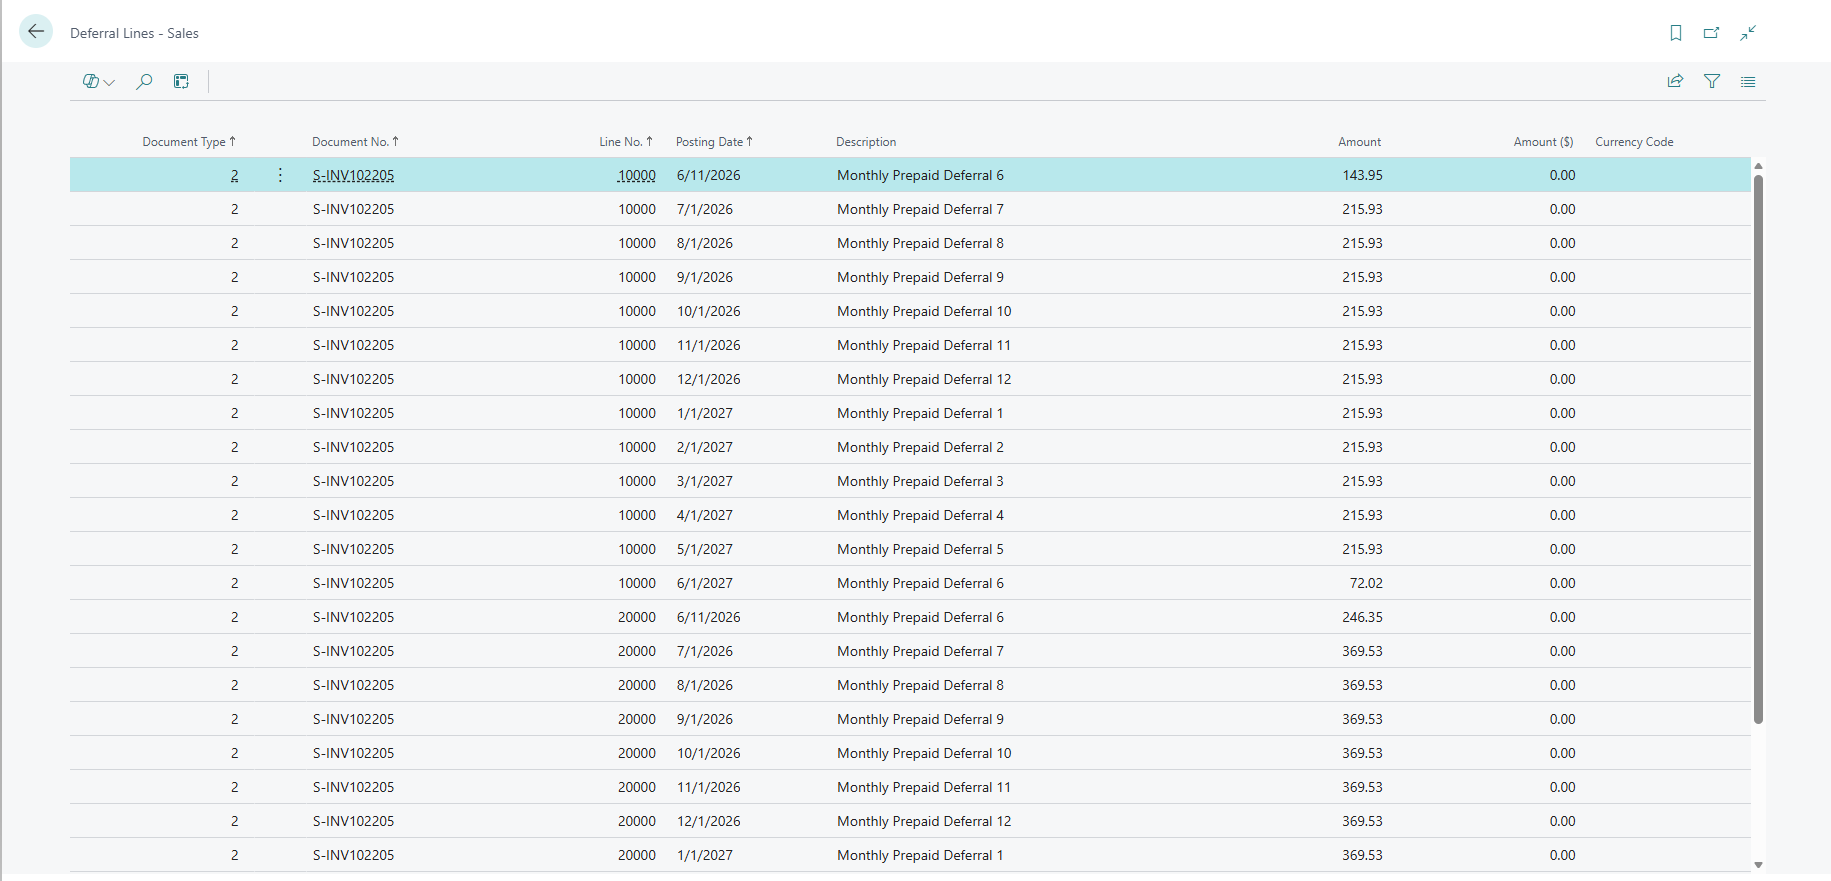Image resolution: width=1831 pixels, height=881 pixels.
Task: Click posting date 6/1/2027
Action: 705,583
